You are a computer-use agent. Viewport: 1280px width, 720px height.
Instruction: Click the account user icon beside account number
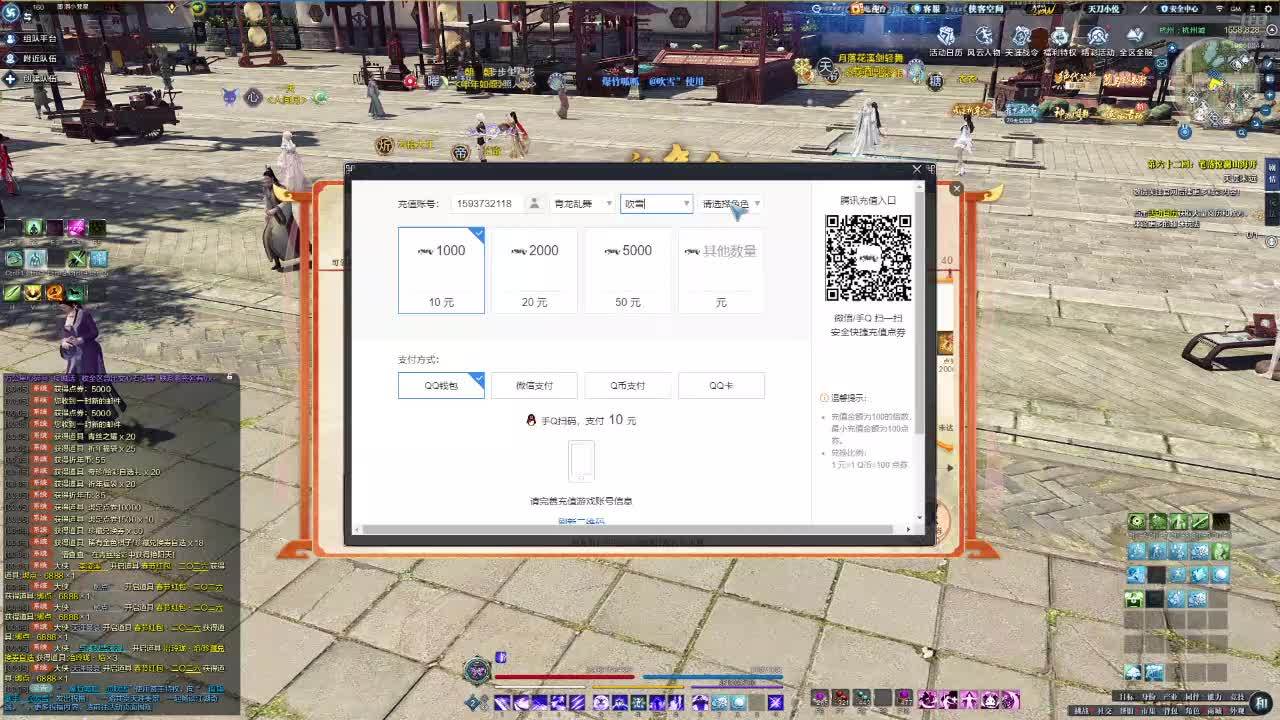pos(534,203)
